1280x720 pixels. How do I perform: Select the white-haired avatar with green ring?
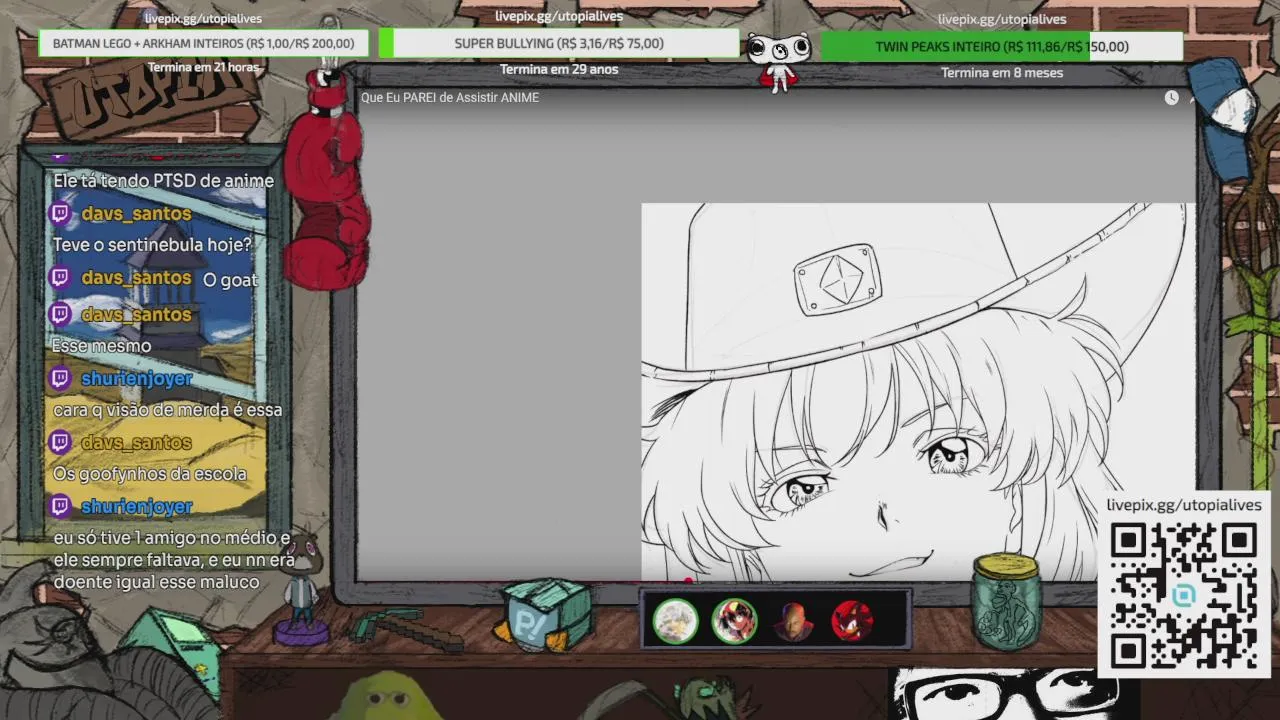[x=675, y=621]
